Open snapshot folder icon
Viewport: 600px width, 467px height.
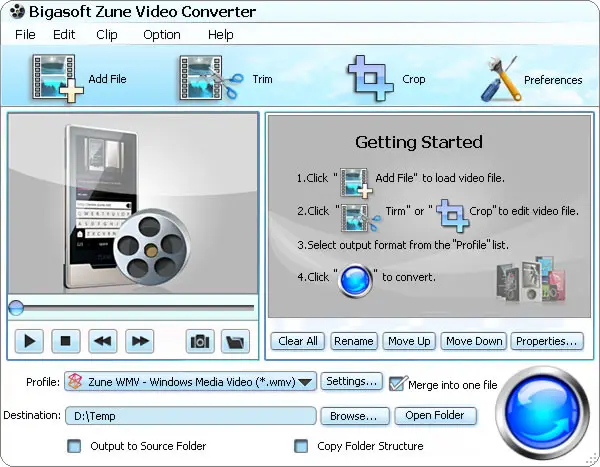(x=235, y=341)
